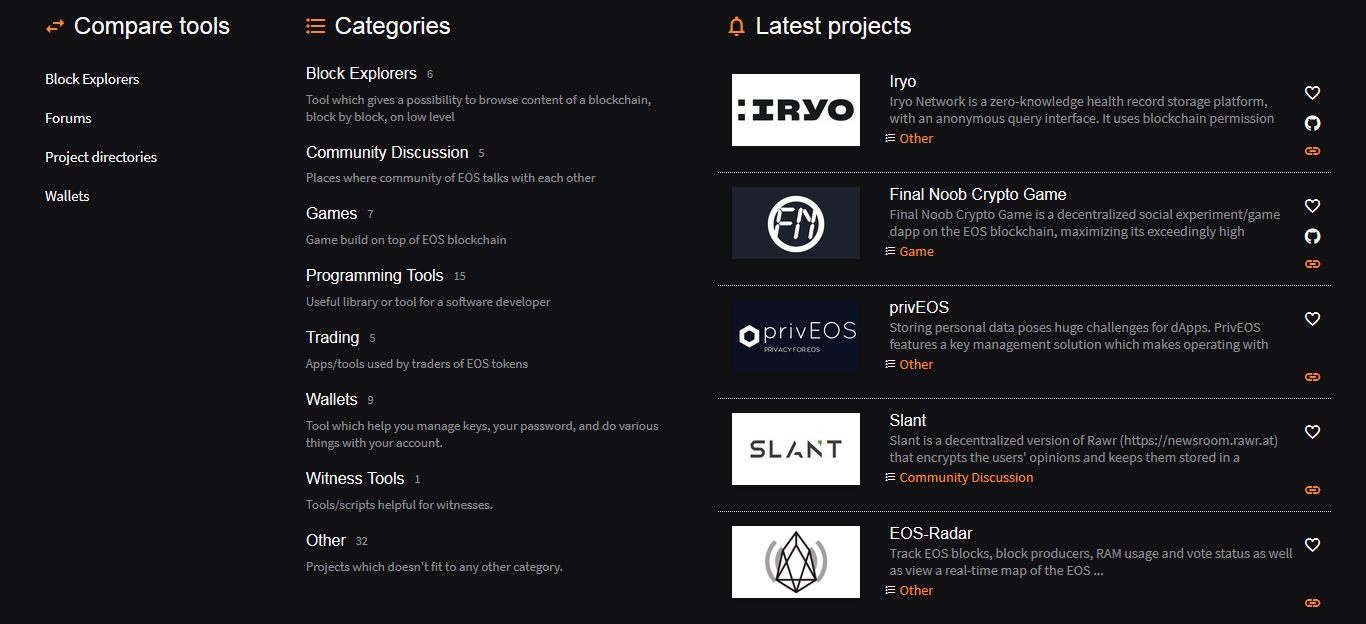
Task: Click Other tag under privEOS
Action: [x=916, y=365]
